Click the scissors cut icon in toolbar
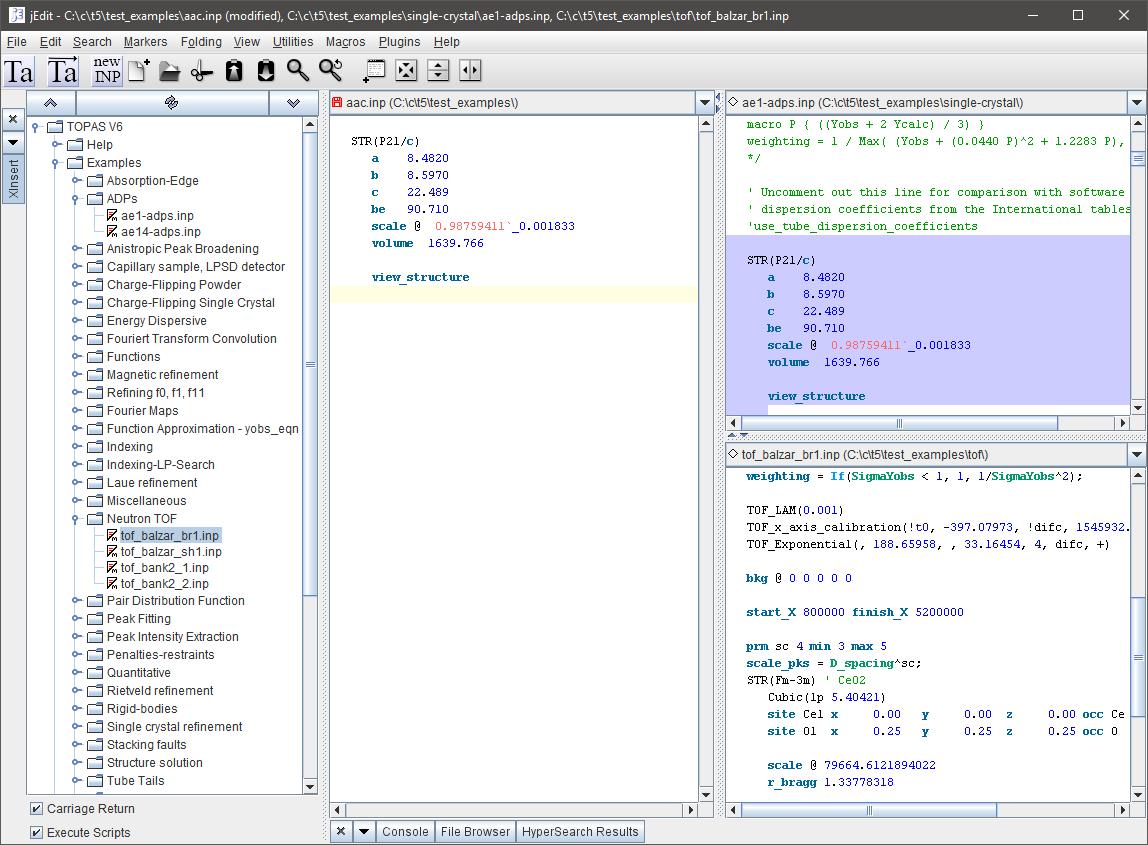This screenshot has height=845, width=1148. (202, 71)
